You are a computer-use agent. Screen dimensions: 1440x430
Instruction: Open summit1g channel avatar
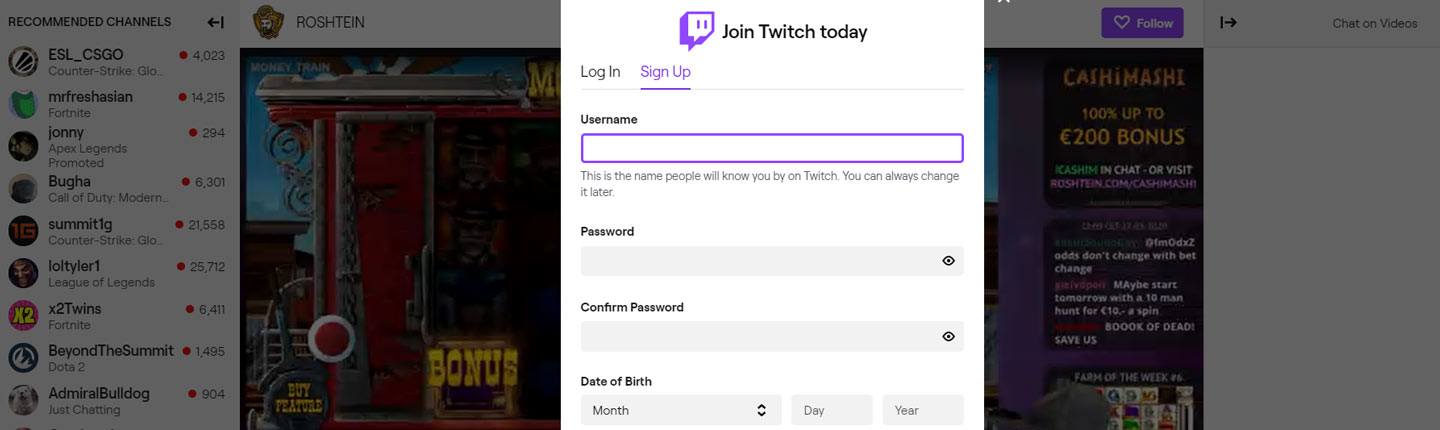click(23, 231)
